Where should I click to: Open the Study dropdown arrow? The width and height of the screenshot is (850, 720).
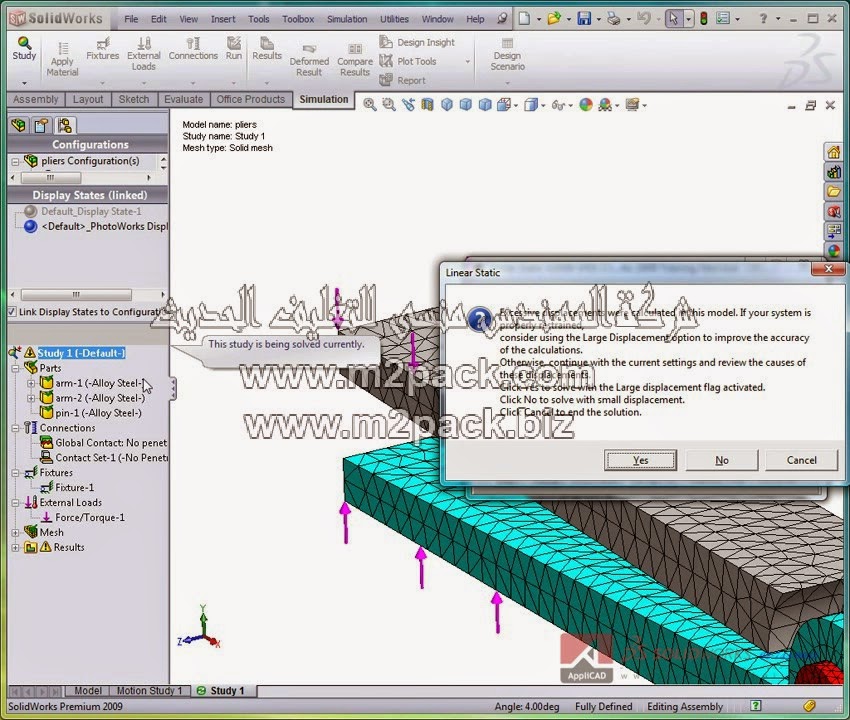click(24, 83)
